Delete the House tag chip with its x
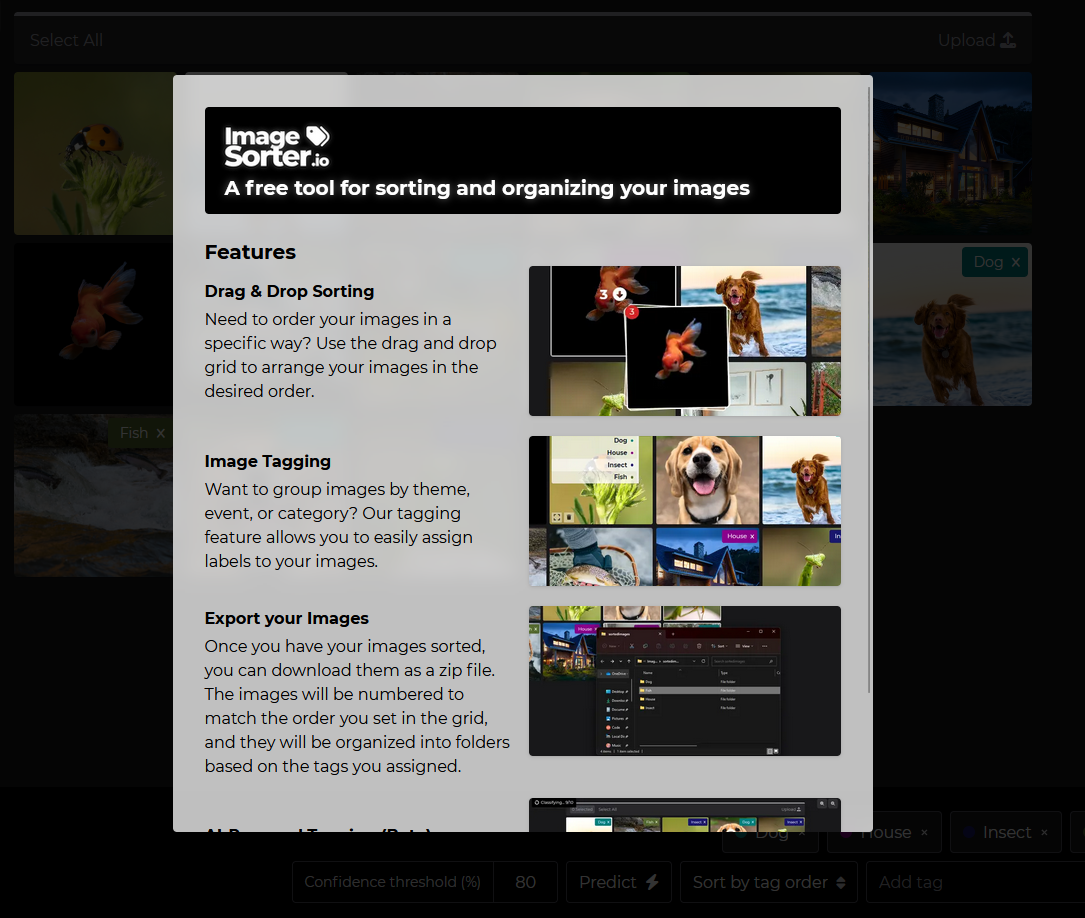The width and height of the screenshot is (1085, 918). pos(924,832)
